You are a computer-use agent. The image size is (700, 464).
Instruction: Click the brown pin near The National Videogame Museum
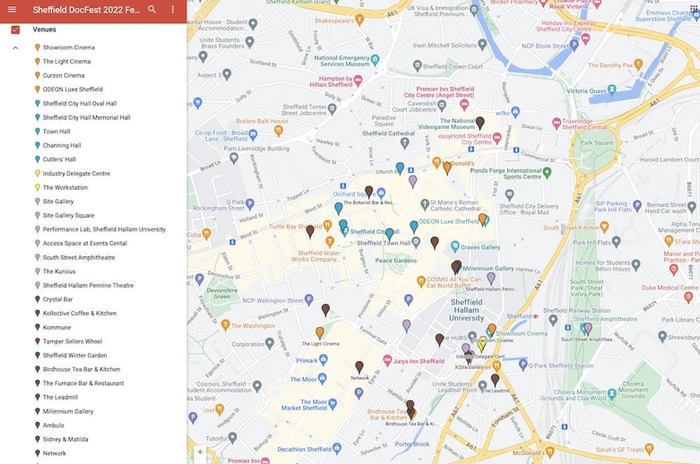(x=480, y=122)
